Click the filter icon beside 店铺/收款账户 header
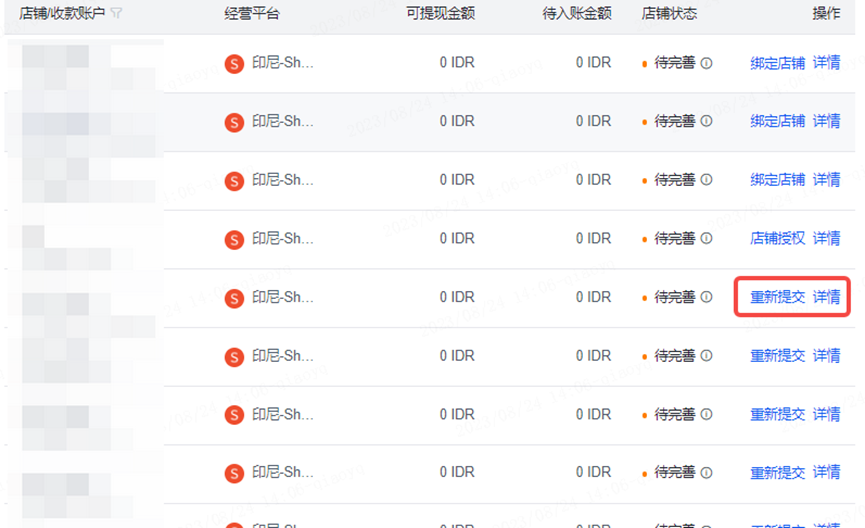This screenshot has width=865, height=528. (116, 13)
